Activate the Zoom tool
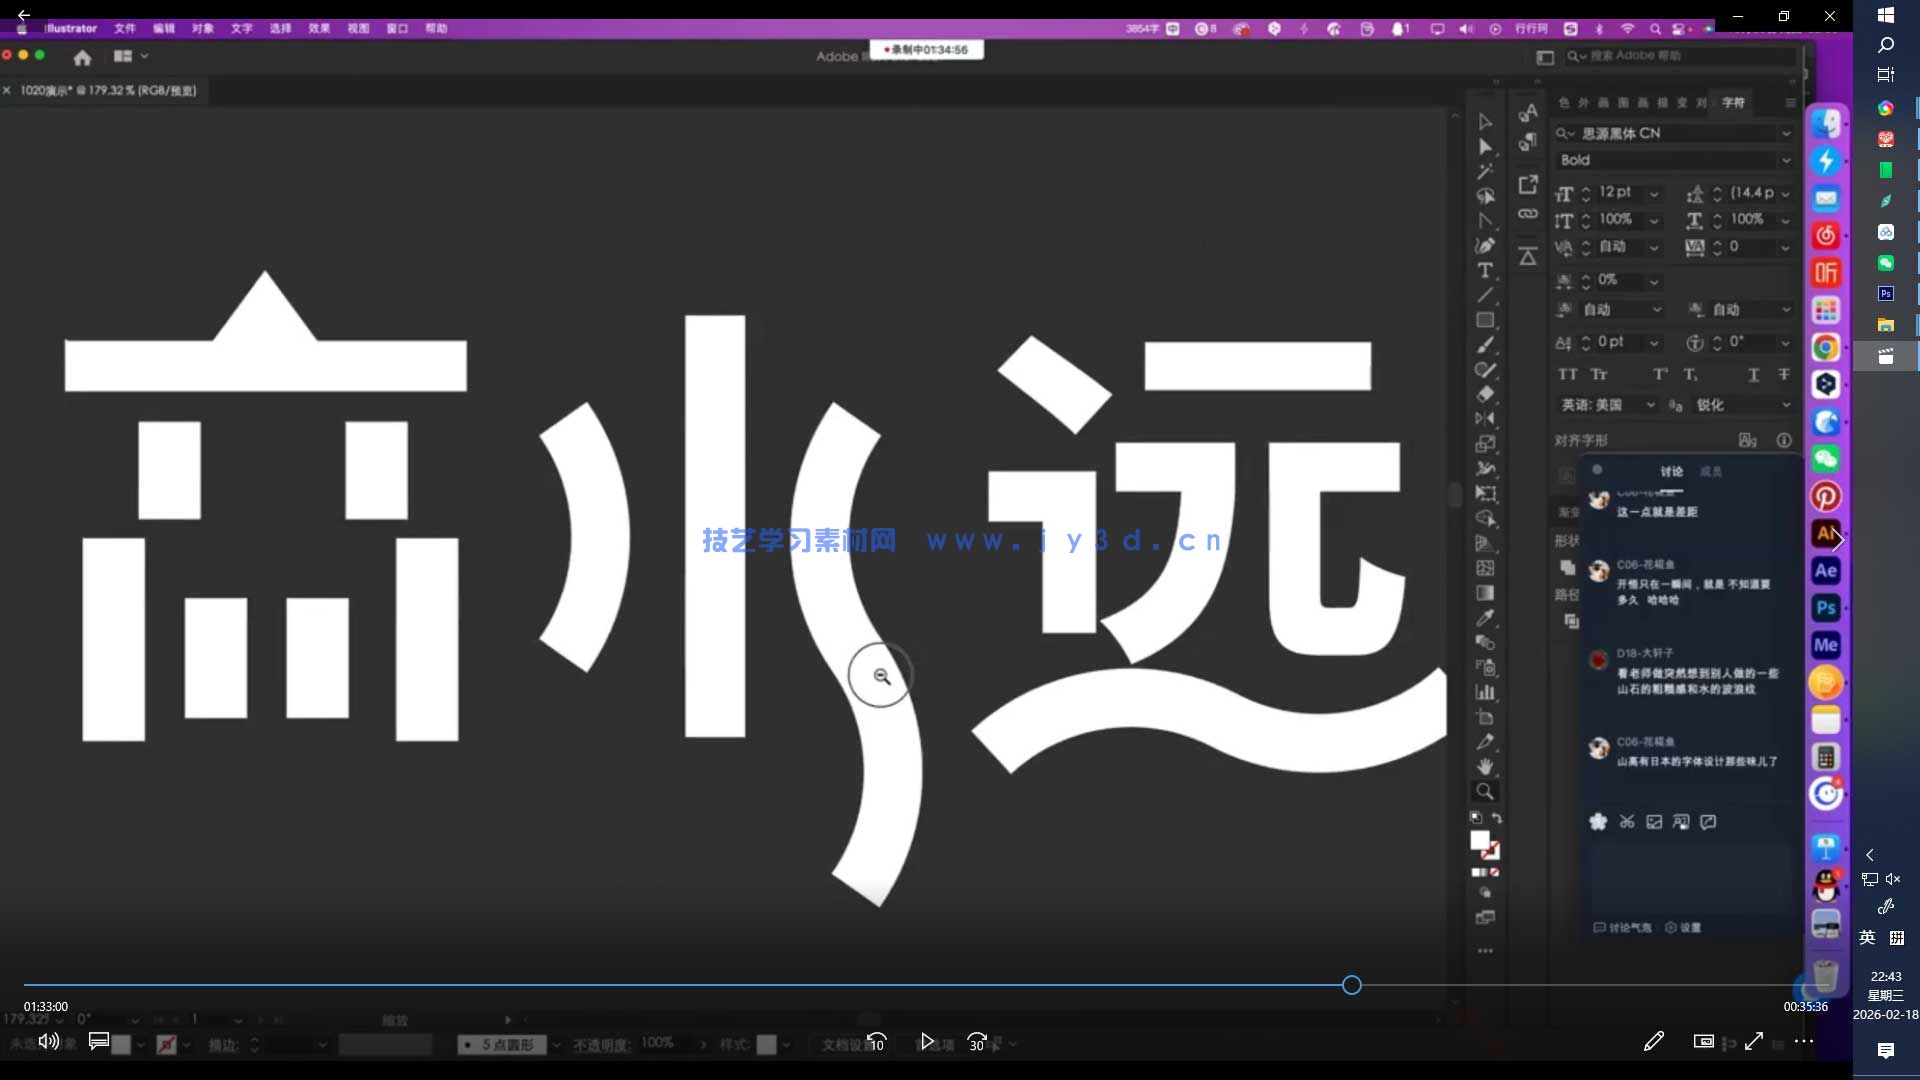The width and height of the screenshot is (1920, 1080). tap(1485, 791)
